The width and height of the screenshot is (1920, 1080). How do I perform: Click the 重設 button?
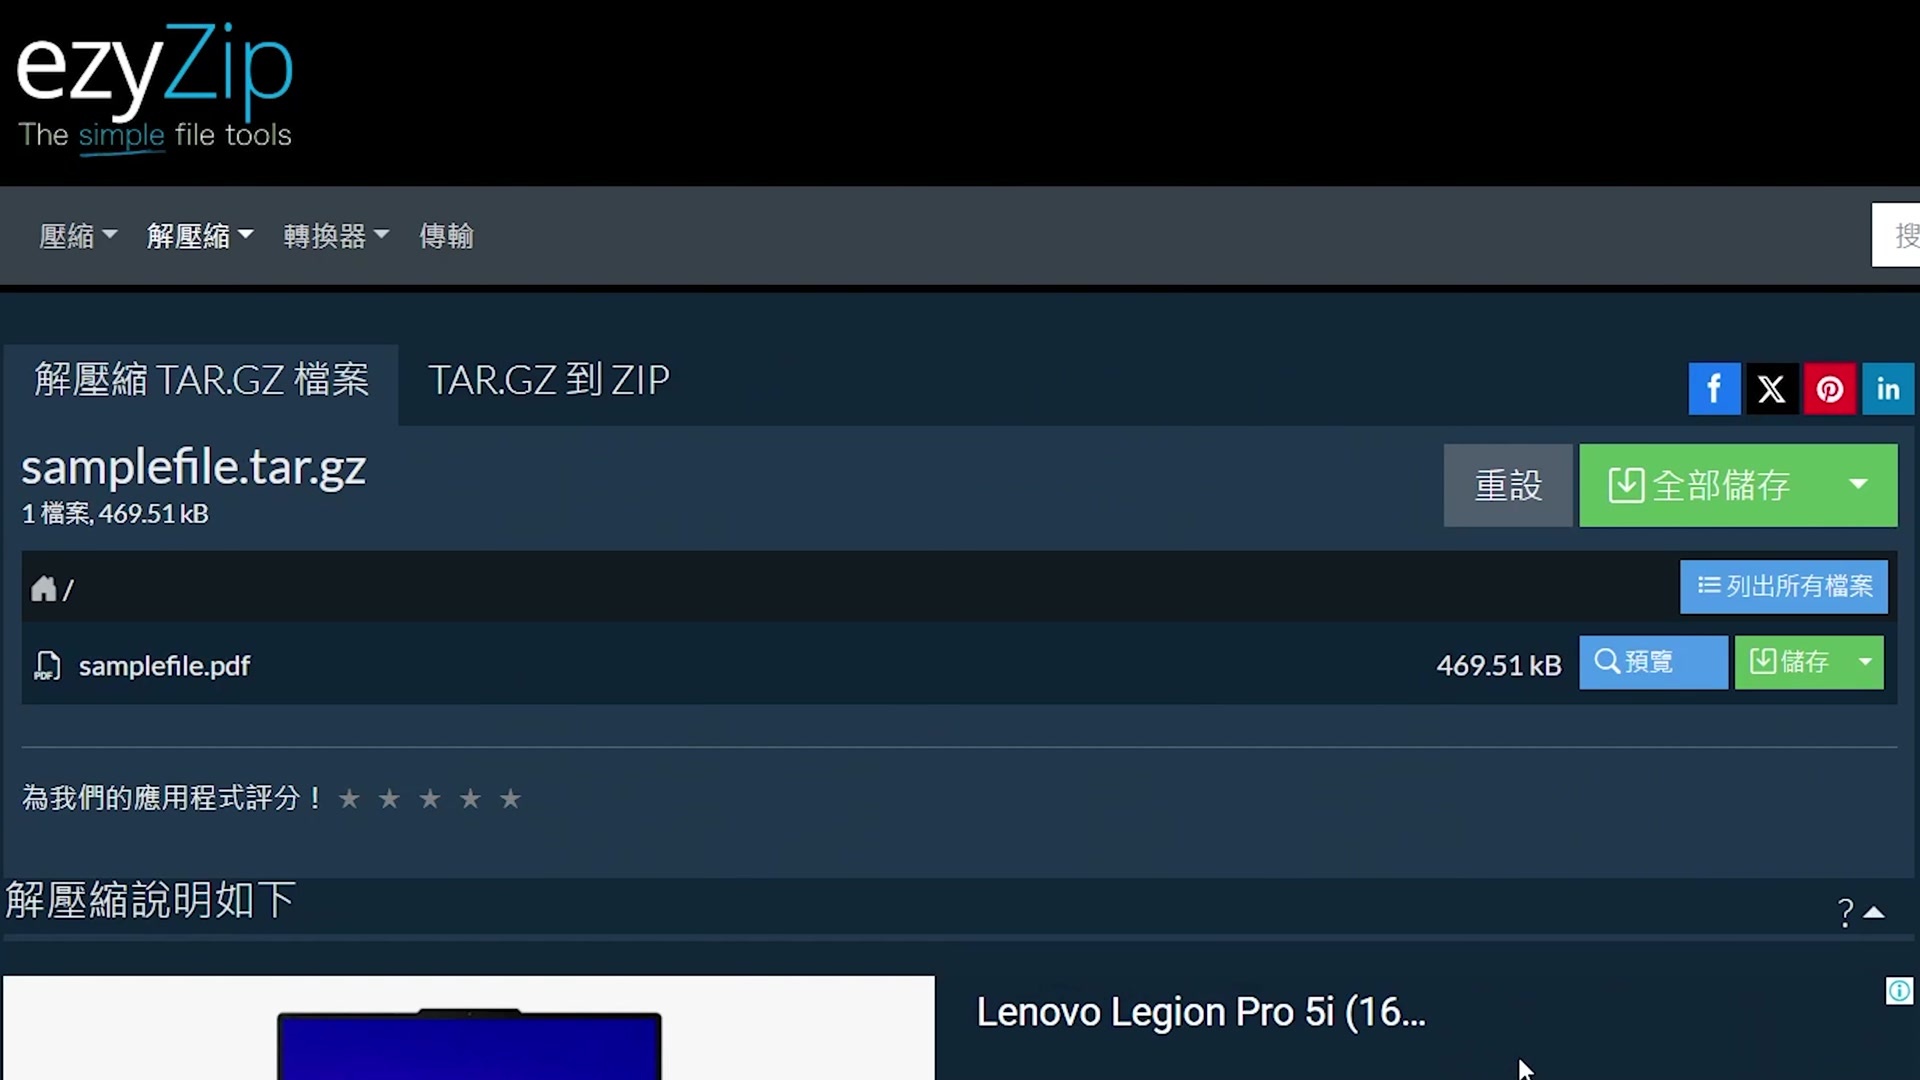click(x=1508, y=485)
